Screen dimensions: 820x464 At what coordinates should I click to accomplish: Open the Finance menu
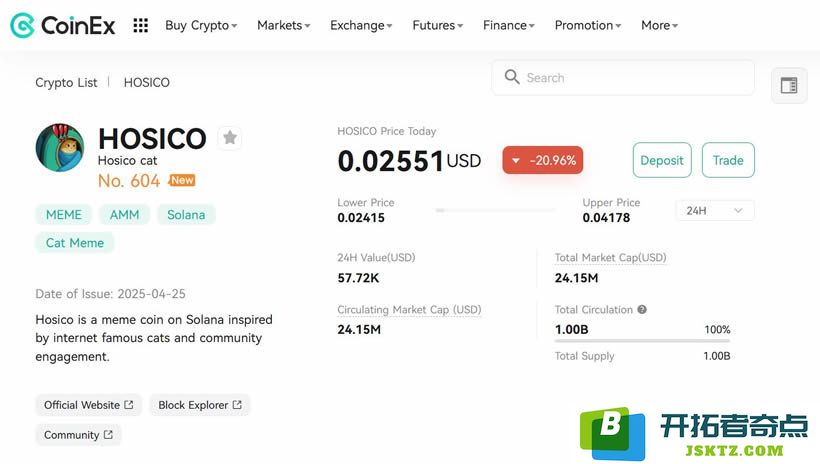coord(508,25)
